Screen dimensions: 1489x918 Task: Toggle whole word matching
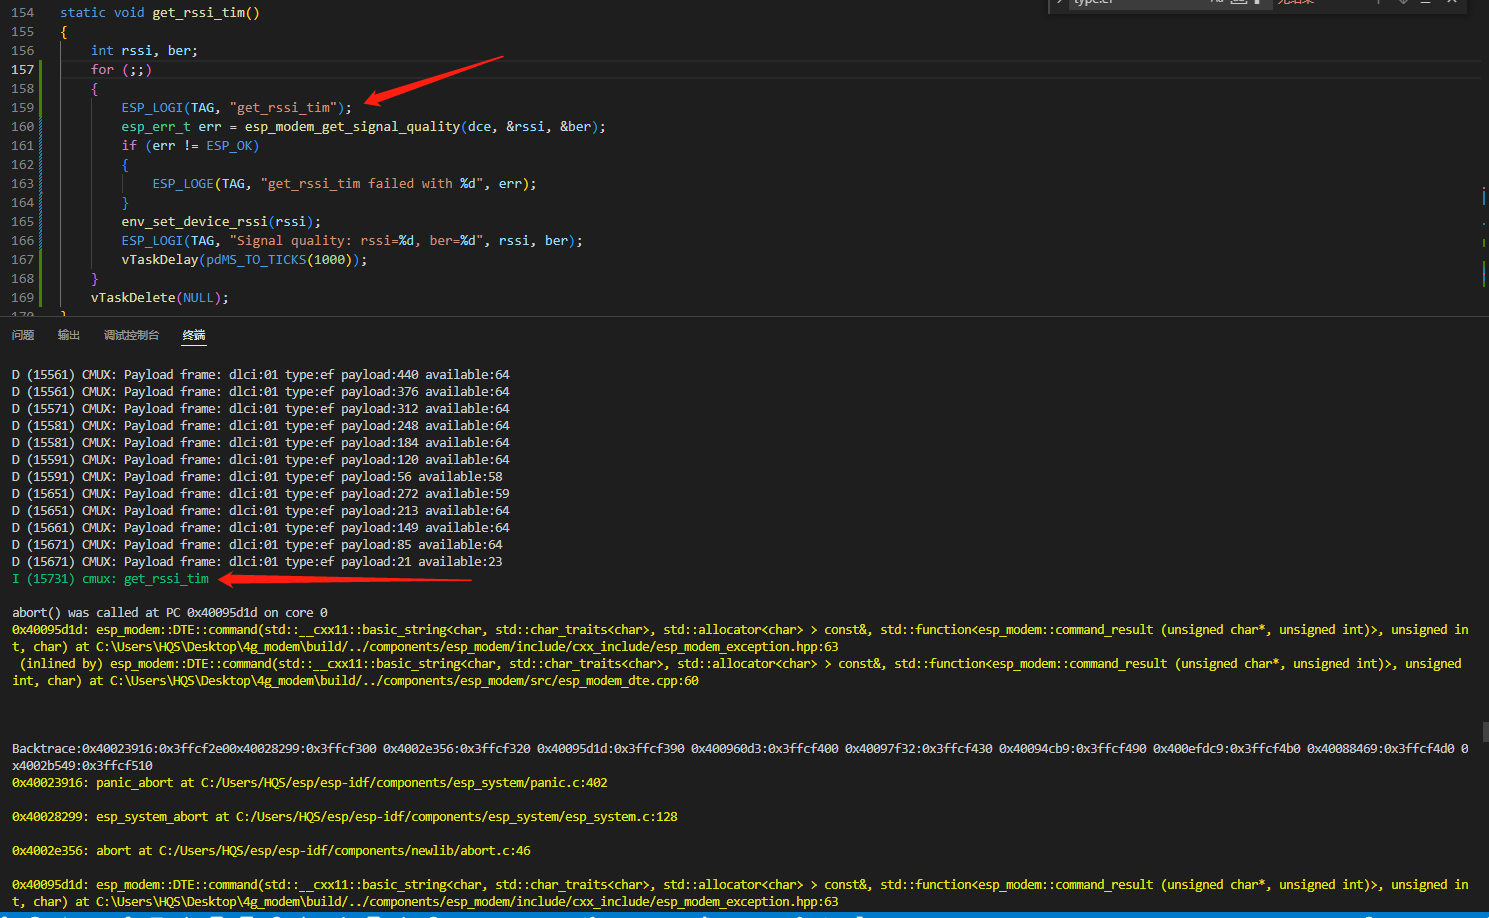1238,5
